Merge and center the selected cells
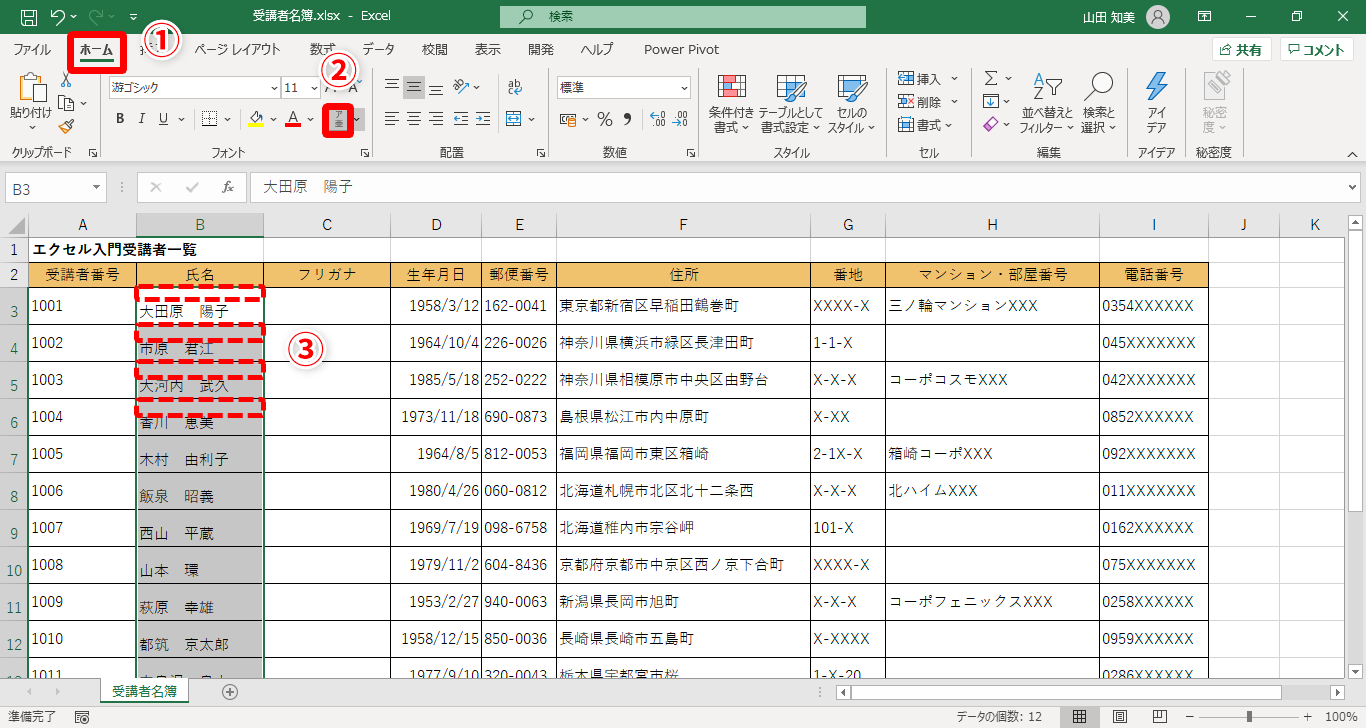1366x728 pixels. click(x=514, y=119)
